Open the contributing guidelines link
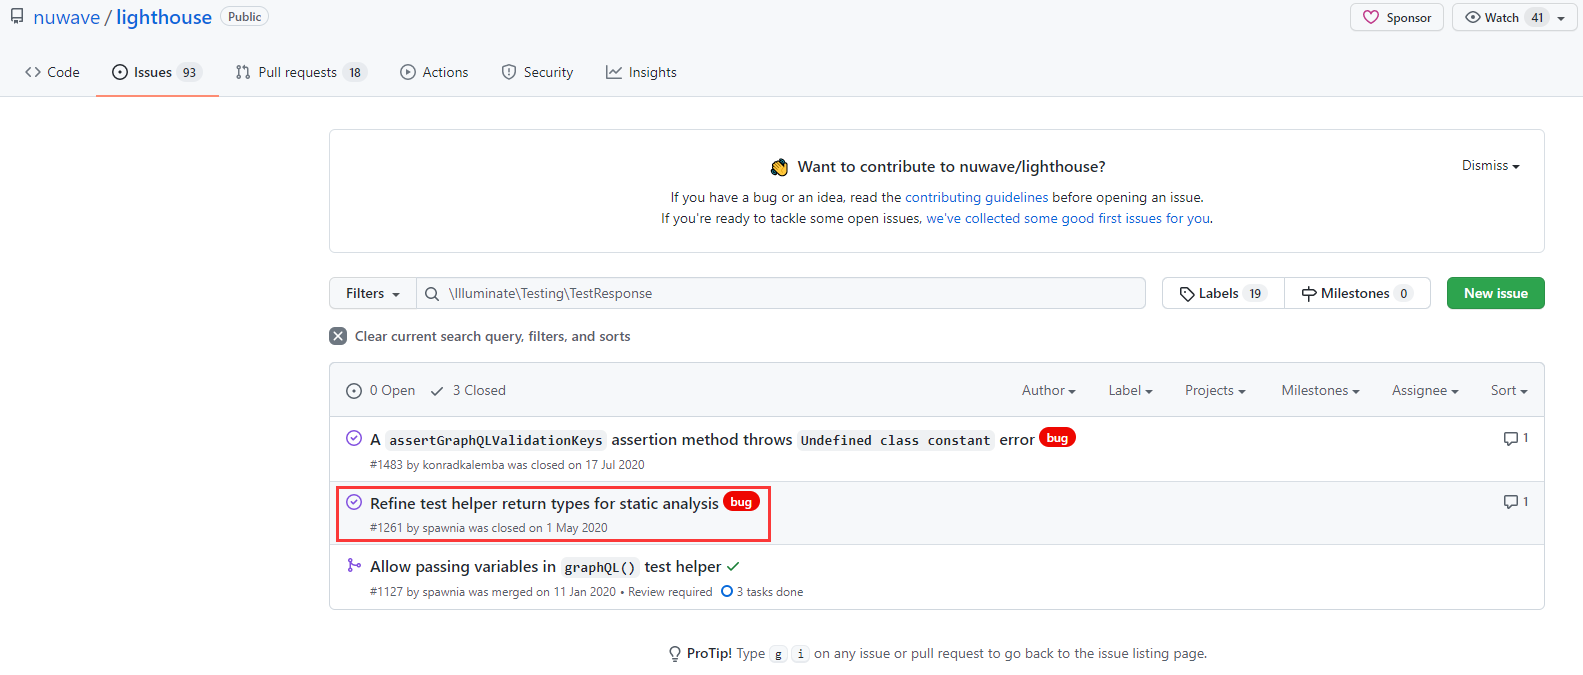Viewport: 1583px width, 675px height. [976, 198]
